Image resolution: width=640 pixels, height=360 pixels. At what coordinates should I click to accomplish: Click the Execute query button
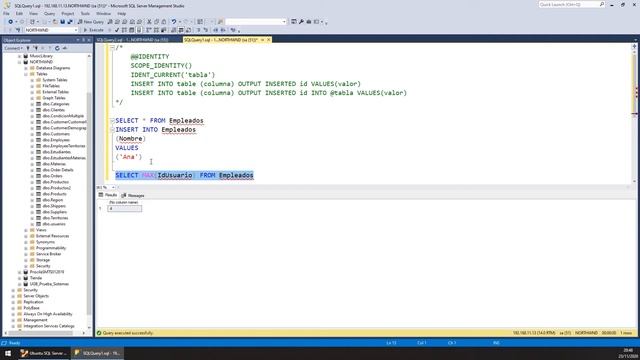pyautogui.click(x=93, y=30)
